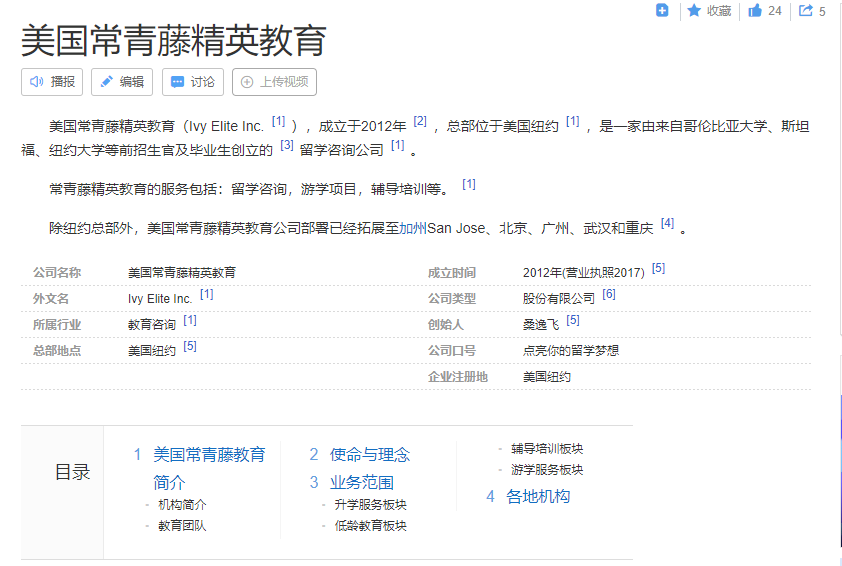The height and width of the screenshot is (566, 842).
Task: Open the 加州 hyperlink
Action: coord(413,228)
